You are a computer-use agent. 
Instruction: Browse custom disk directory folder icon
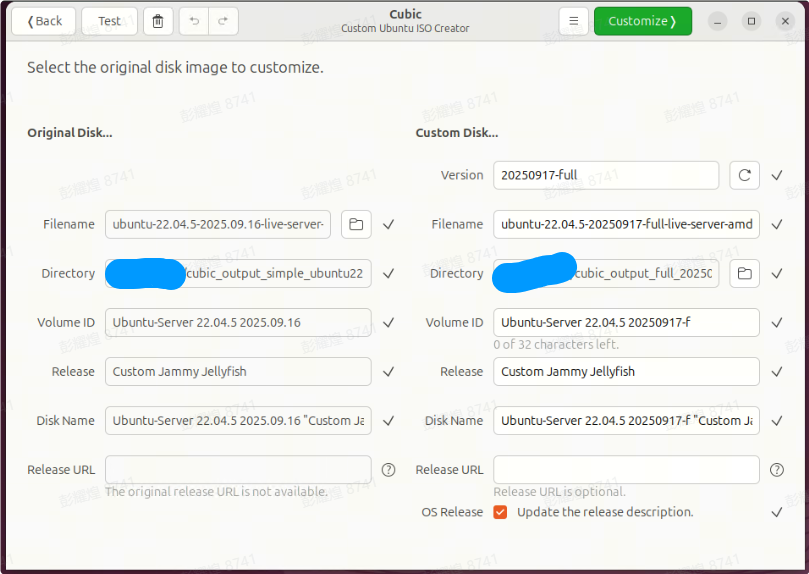(744, 273)
